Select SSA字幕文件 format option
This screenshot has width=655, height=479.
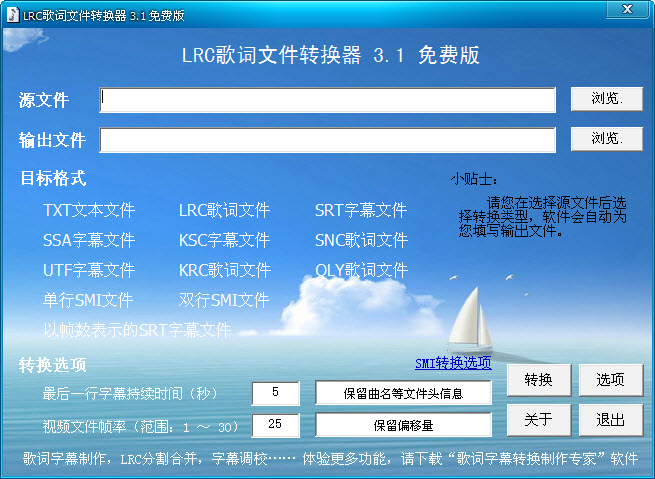click(x=89, y=241)
